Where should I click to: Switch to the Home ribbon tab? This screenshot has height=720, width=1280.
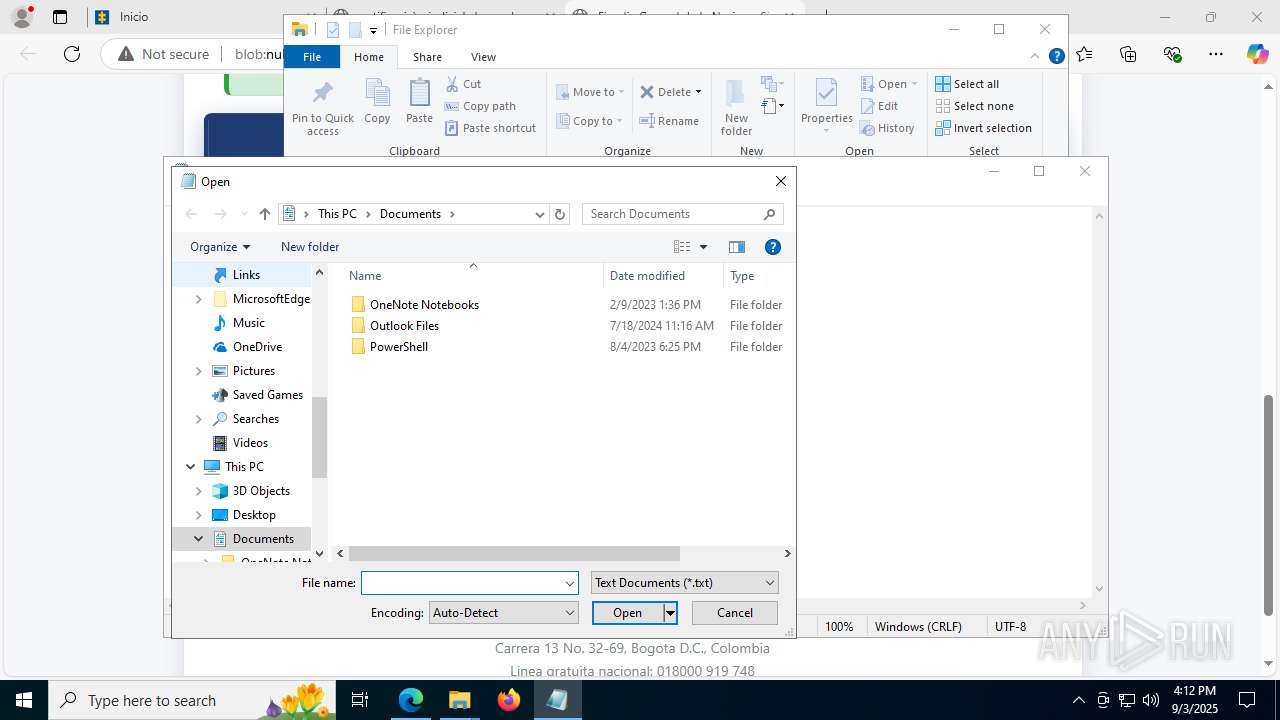pyautogui.click(x=369, y=57)
